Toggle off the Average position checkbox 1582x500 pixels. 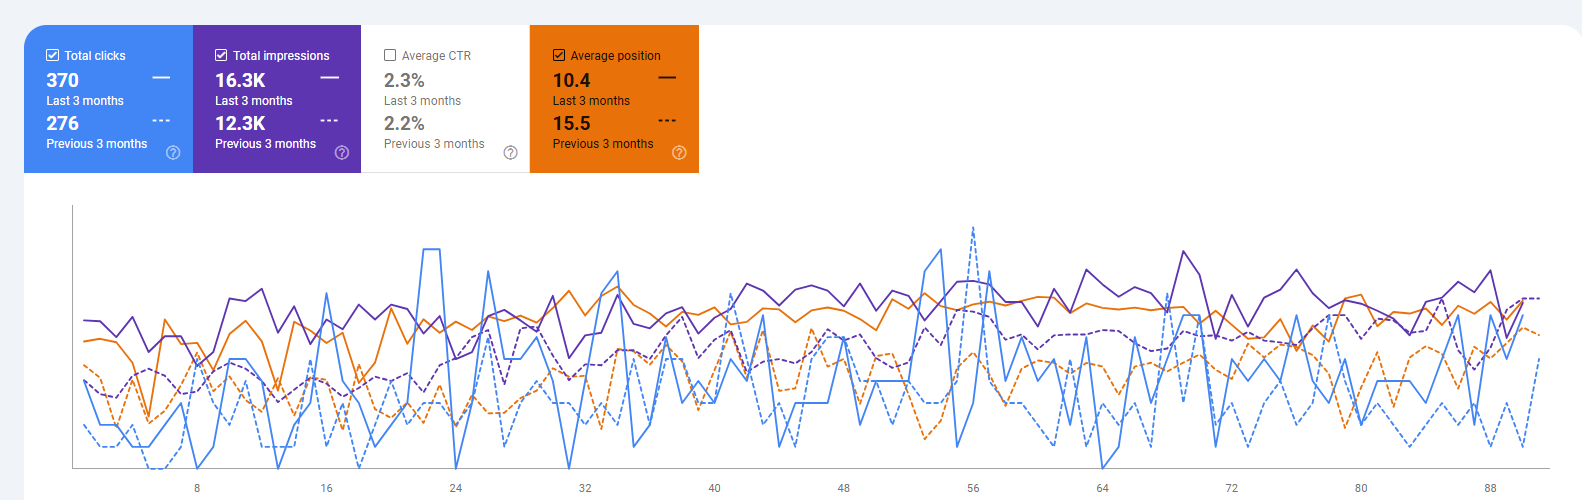coord(559,56)
